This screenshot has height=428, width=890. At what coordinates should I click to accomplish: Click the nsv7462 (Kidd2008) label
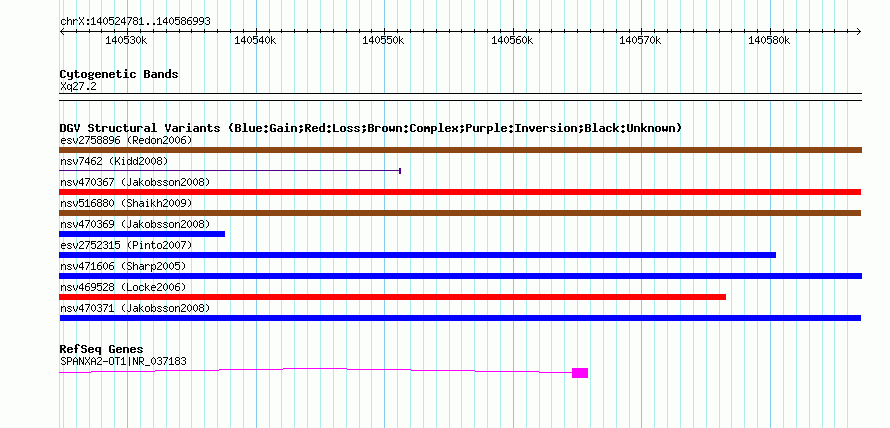114,161
